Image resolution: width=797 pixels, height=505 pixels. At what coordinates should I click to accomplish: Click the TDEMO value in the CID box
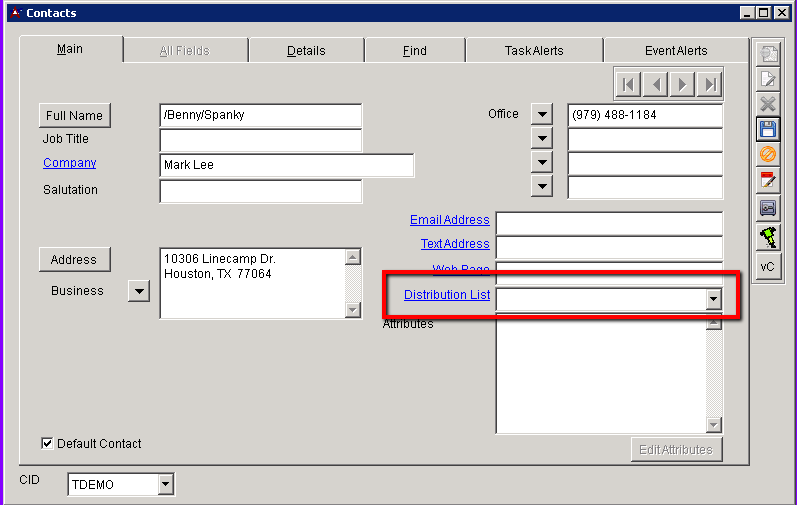click(x=93, y=485)
